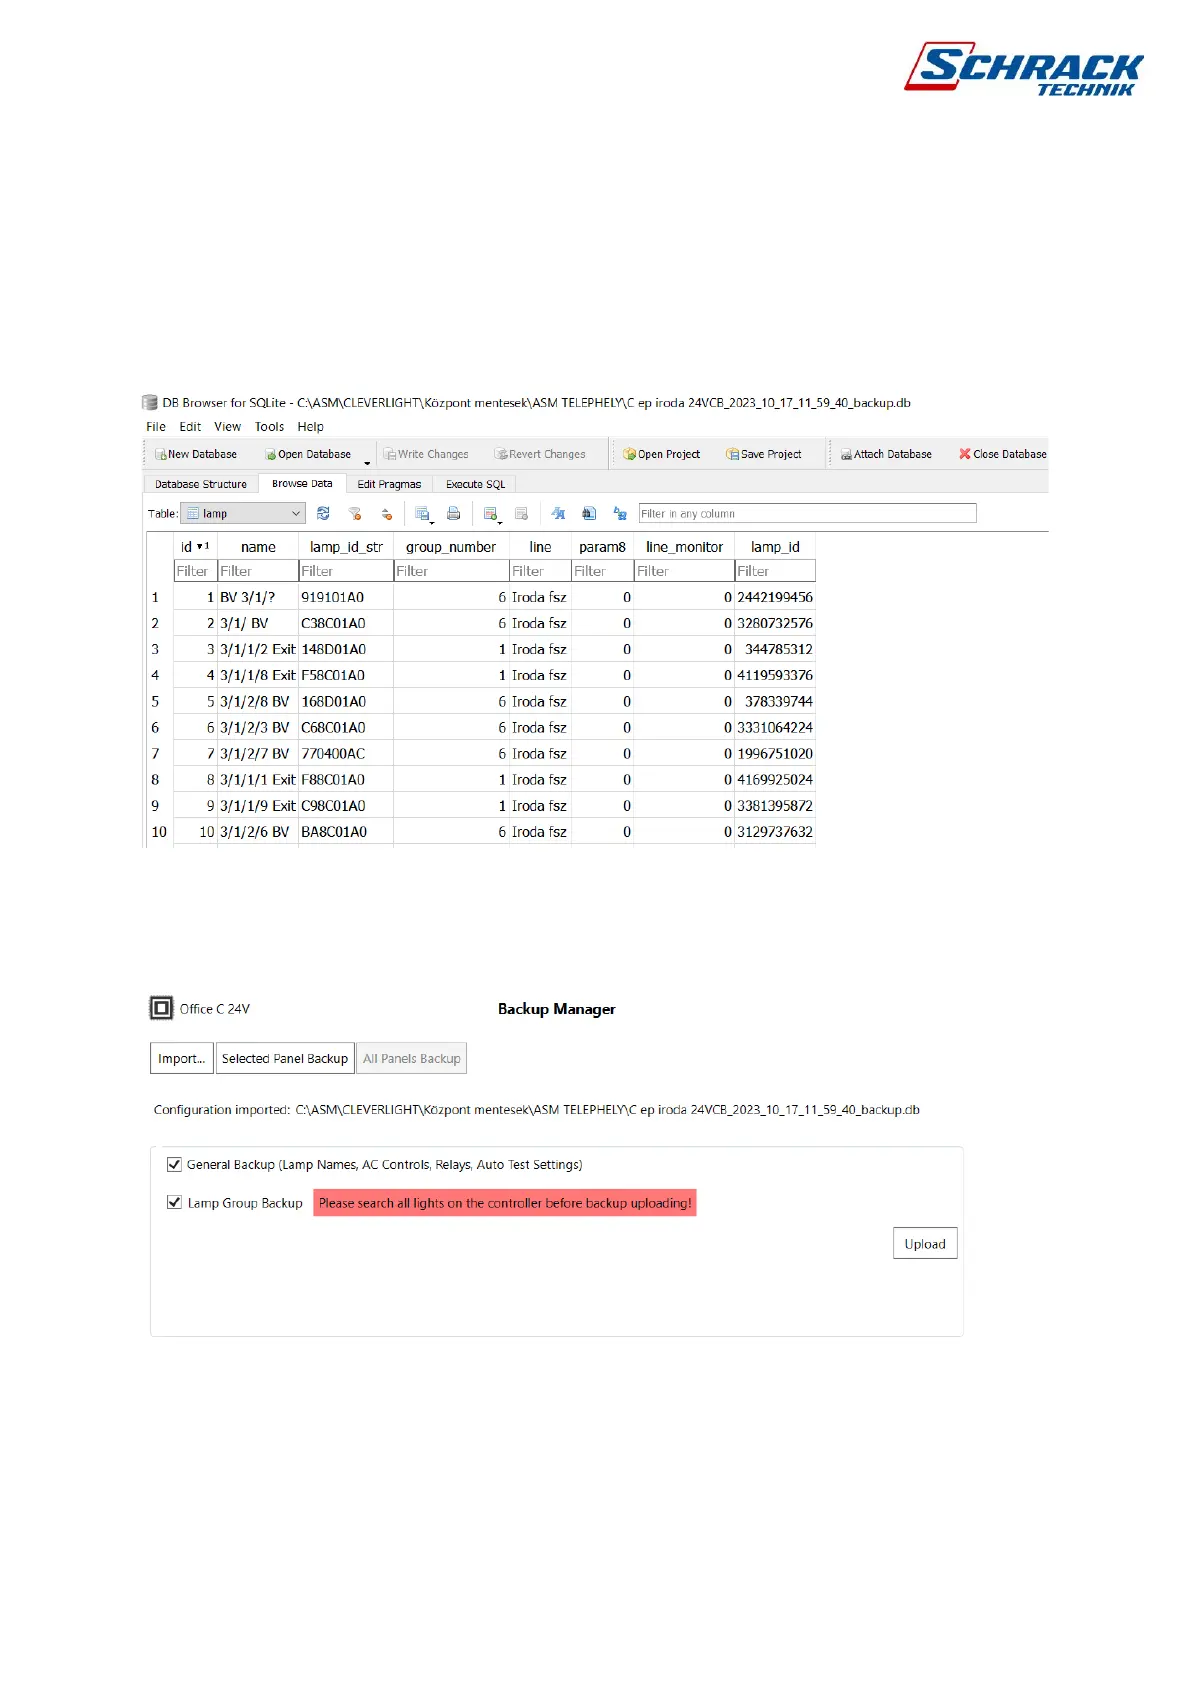Screen dimensions: 1191x1684
Task: Open the File menu
Action: (156, 427)
